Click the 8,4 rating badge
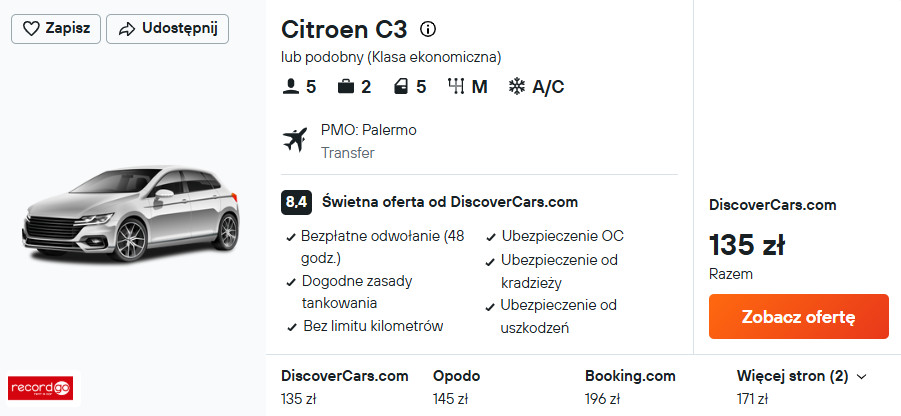Screen dimensions: 901x416 pyautogui.click(x=296, y=201)
